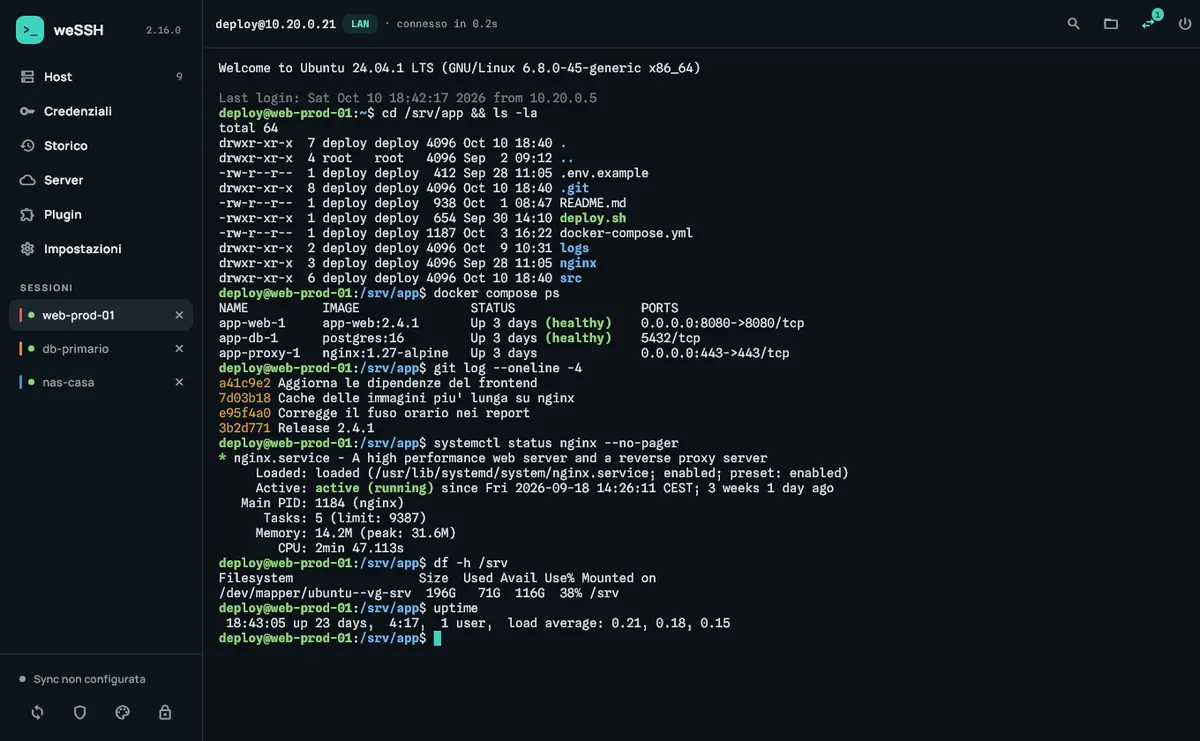Open the theme palette icon

click(x=123, y=712)
